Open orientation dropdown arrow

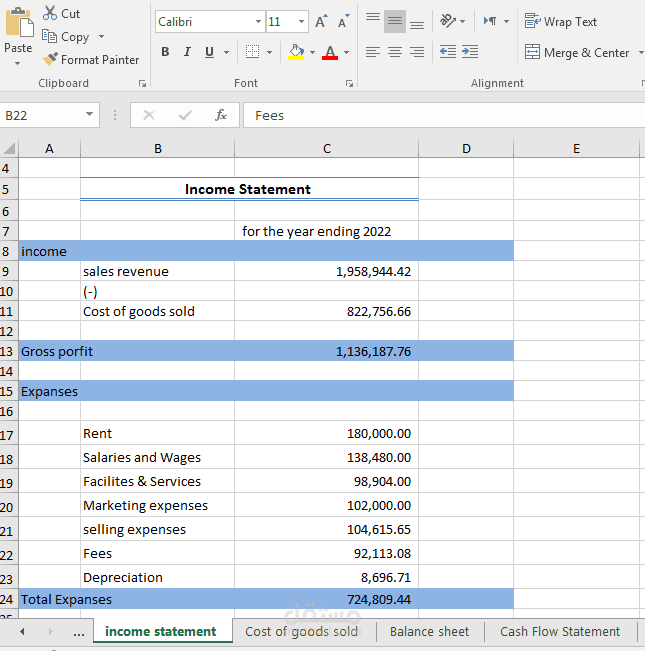[463, 21]
